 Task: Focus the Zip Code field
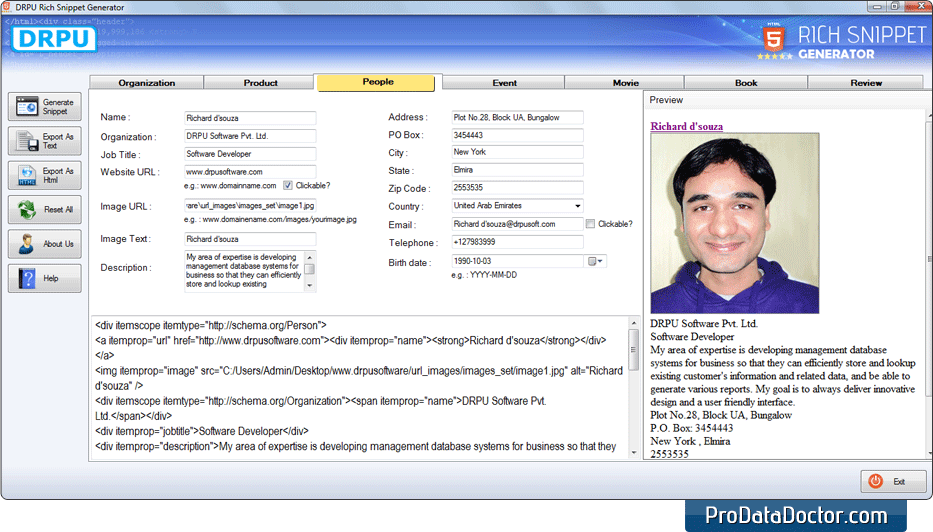click(x=517, y=188)
